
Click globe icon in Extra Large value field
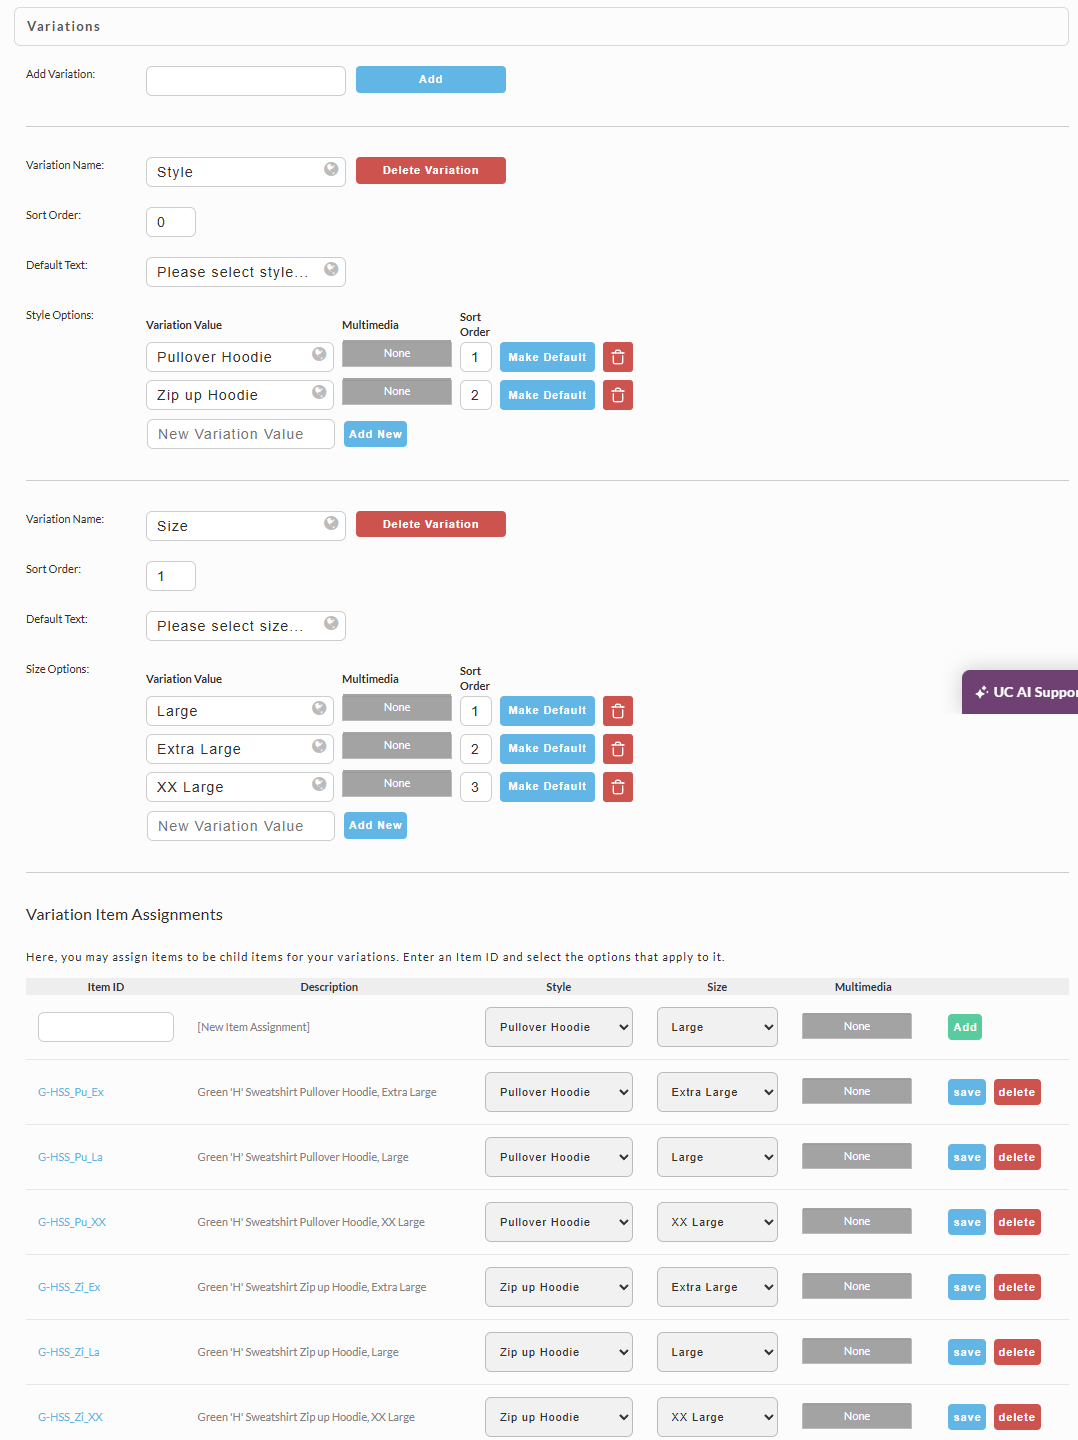319,746
